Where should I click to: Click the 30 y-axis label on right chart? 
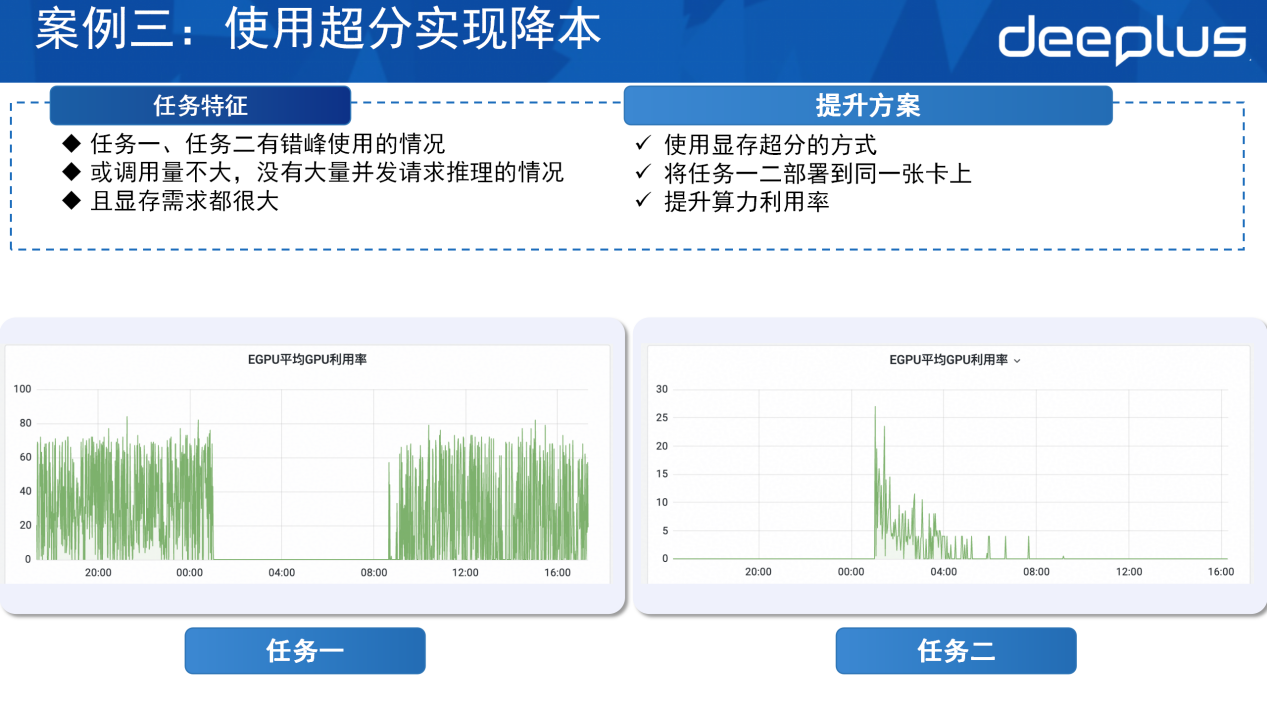(661, 389)
